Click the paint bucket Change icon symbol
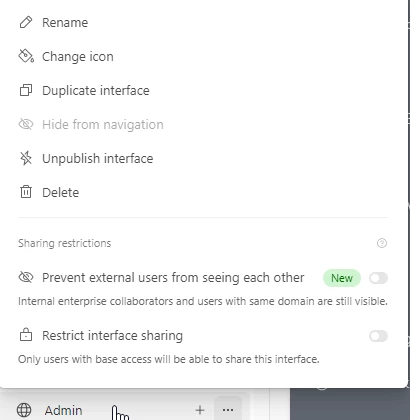410x420 pixels. click(26, 56)
